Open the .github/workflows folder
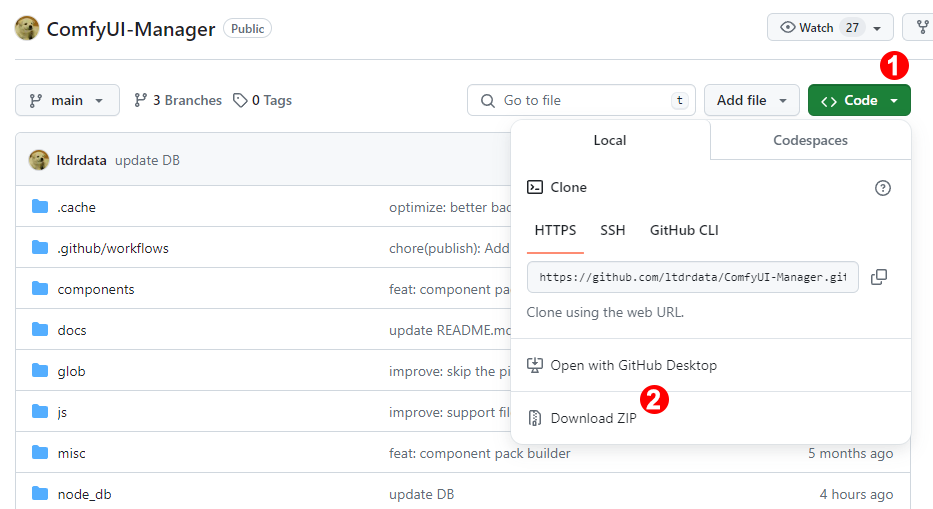 113,248
